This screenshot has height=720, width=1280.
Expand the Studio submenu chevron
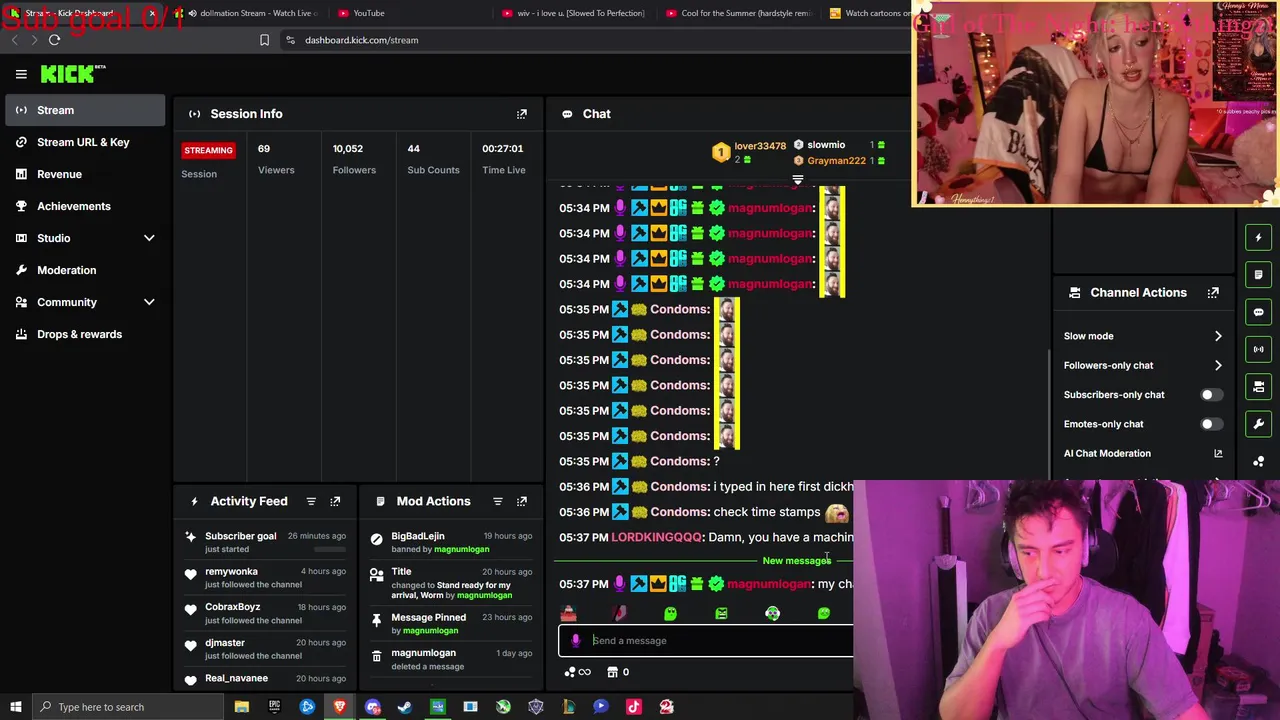tap(149, 238)
